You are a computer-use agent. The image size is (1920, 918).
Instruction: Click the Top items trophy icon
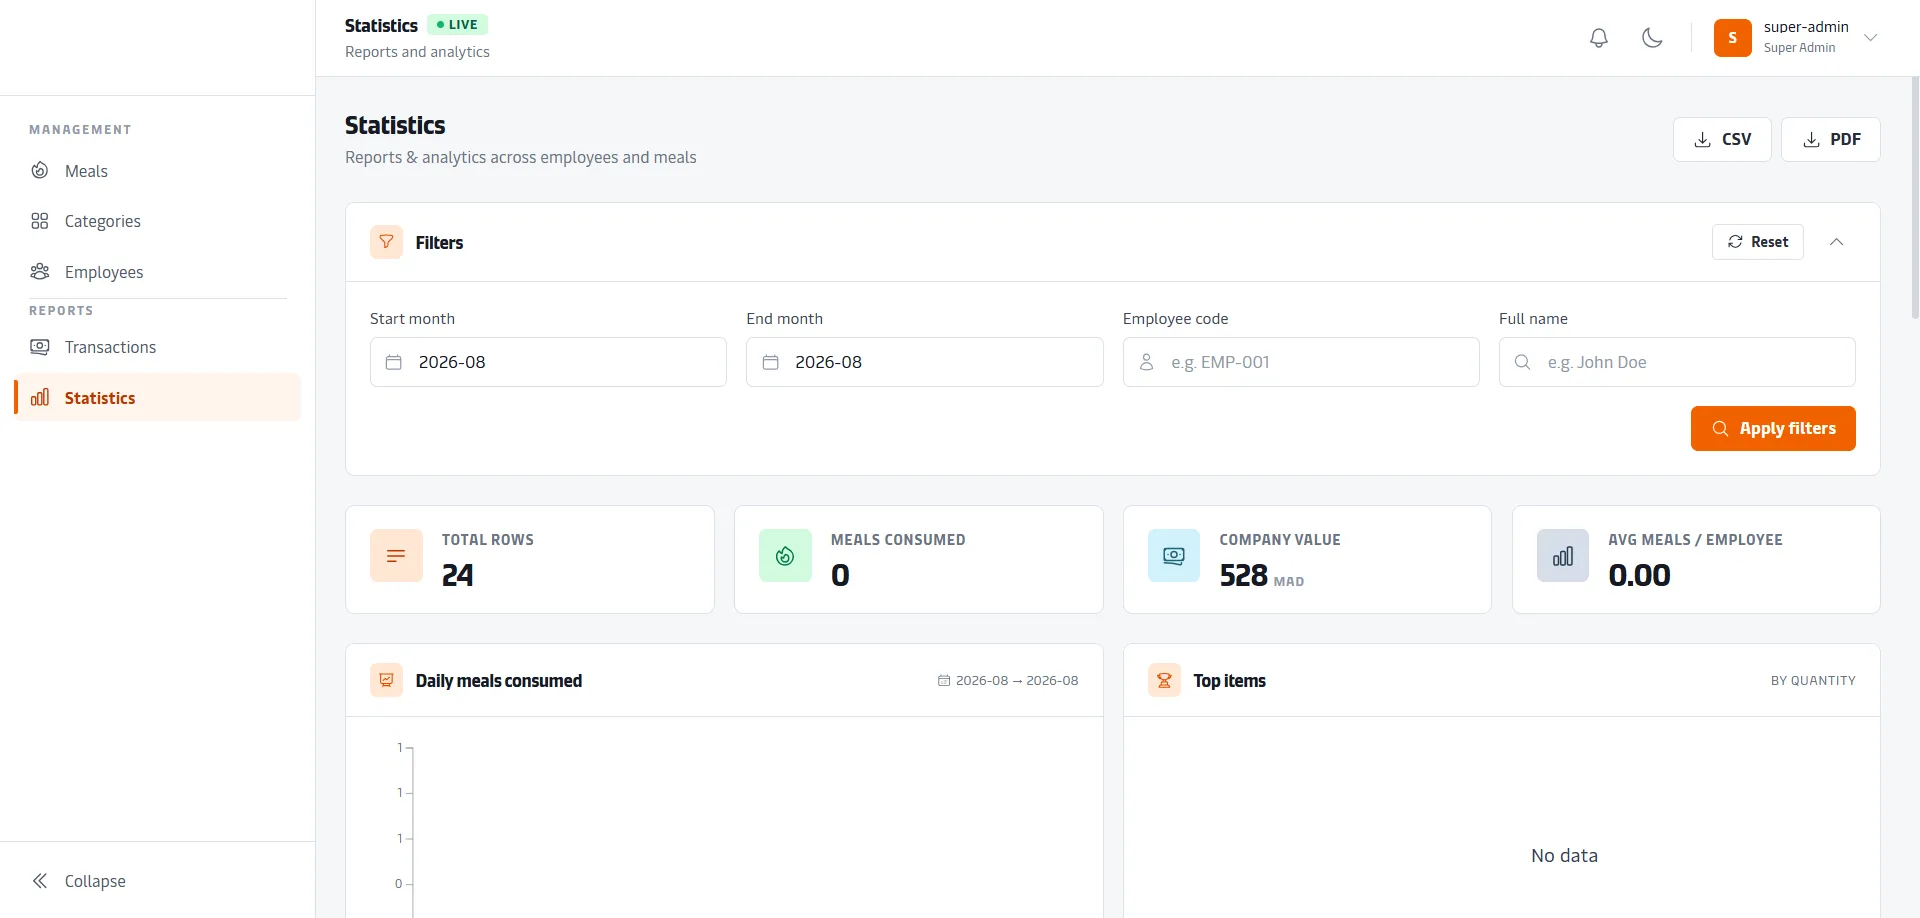pos(1164,680)
